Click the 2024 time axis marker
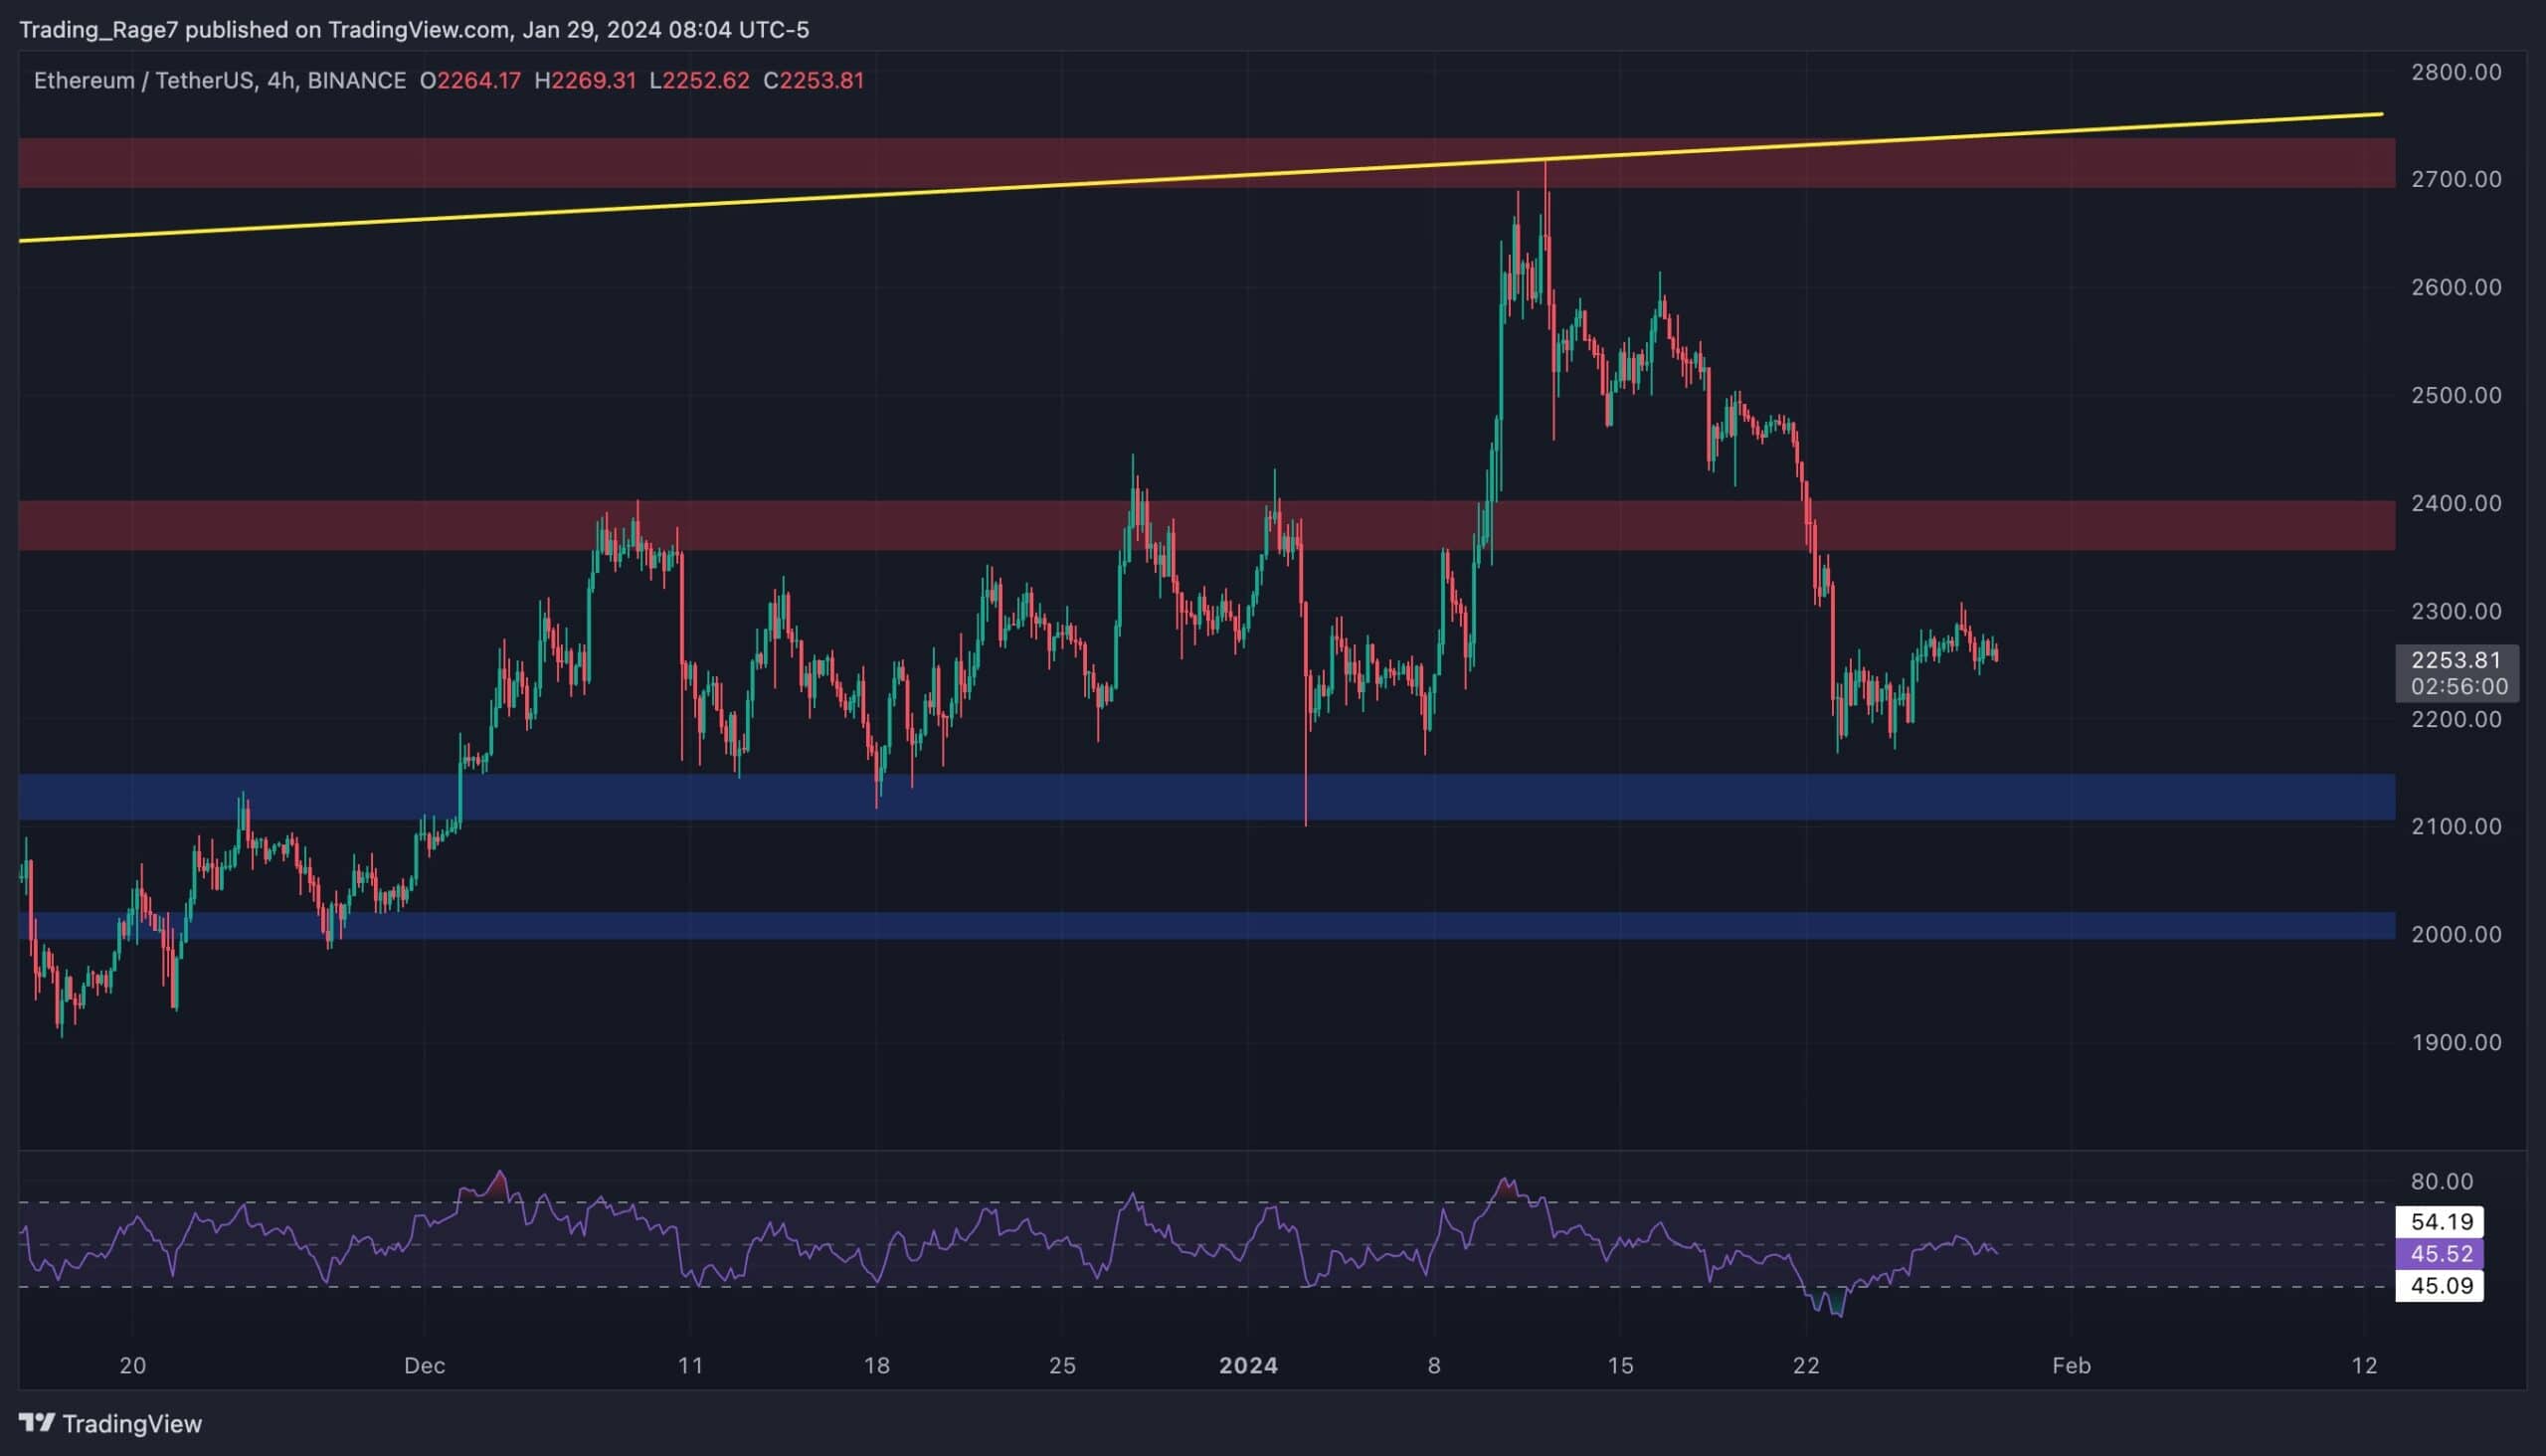2546x1456 pixels. tap(1248, 1365)
